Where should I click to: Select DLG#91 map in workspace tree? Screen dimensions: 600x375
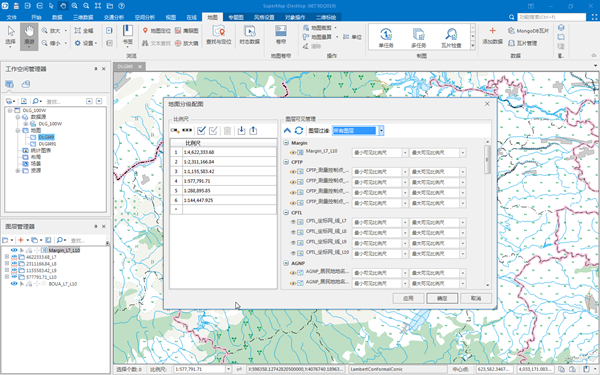tap(47, 144)
